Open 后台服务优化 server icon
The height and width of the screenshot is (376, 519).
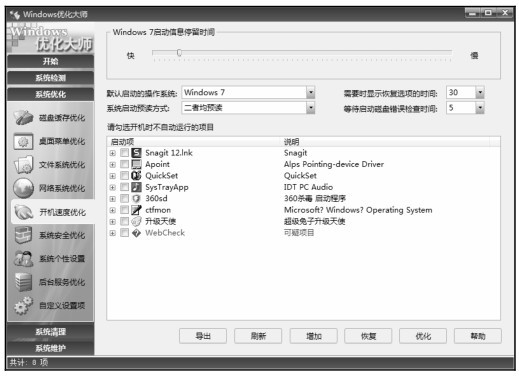tap(23, 282)
